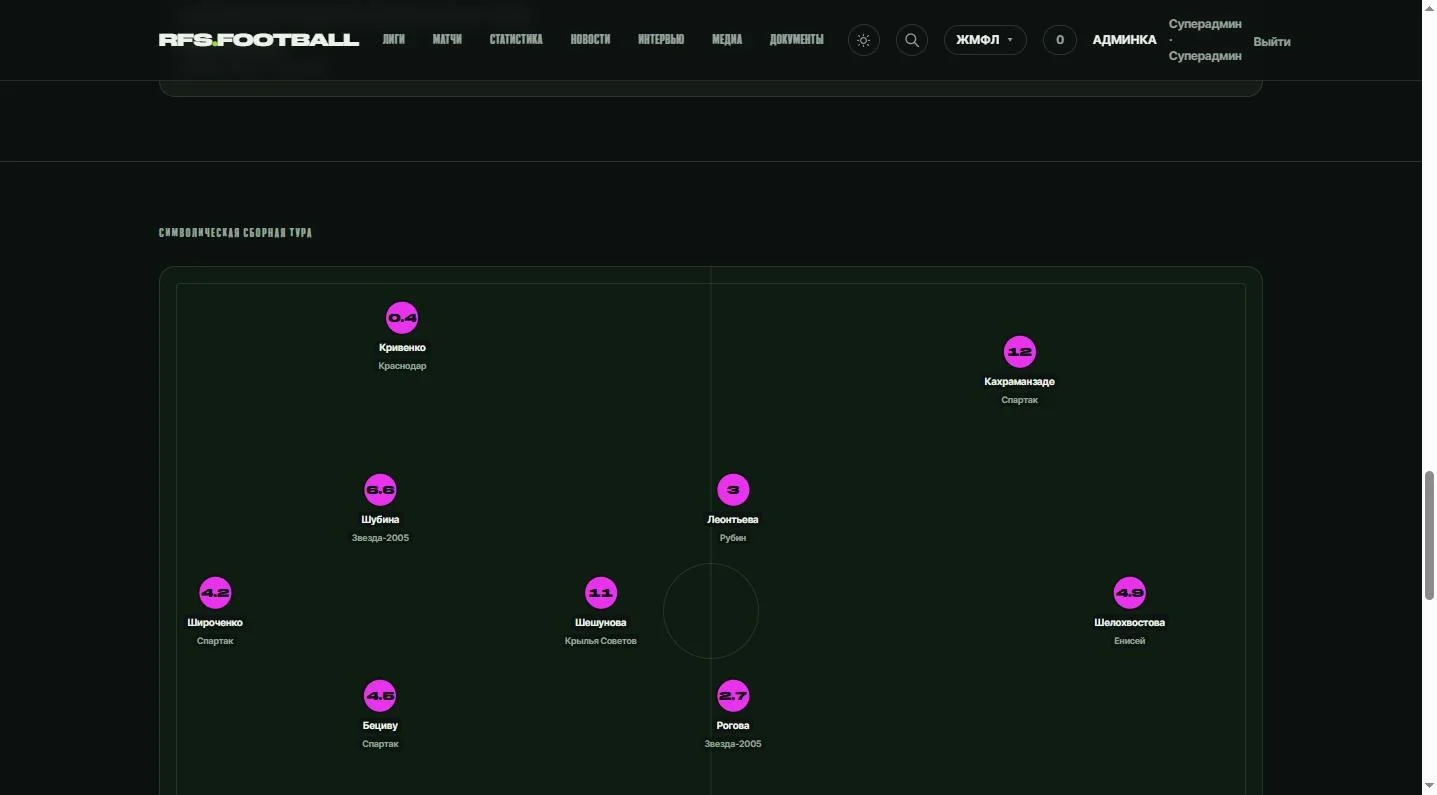The image size is (1437, 795).
Task: Open the ДОКУМЕНТЫ menu item
Action: (x=797, y=40)
